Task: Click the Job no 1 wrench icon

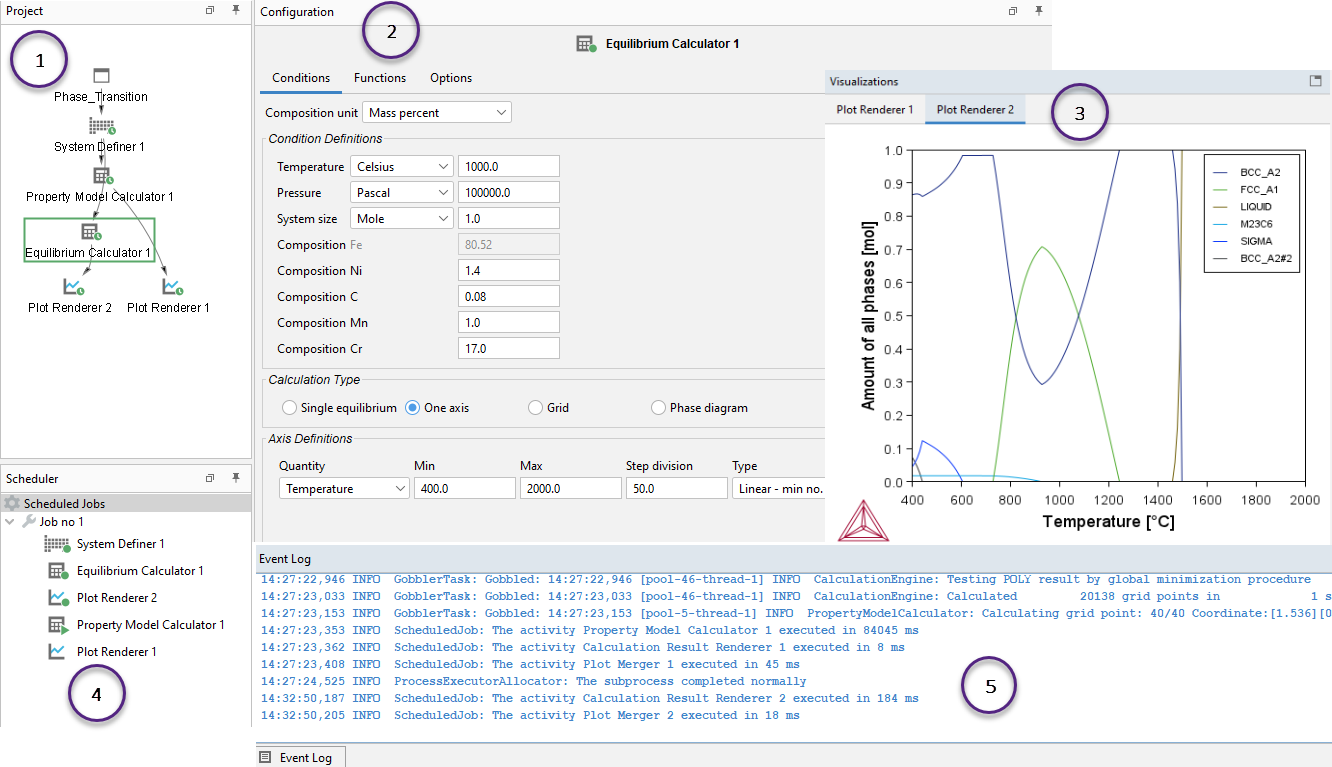Action: 29,521
